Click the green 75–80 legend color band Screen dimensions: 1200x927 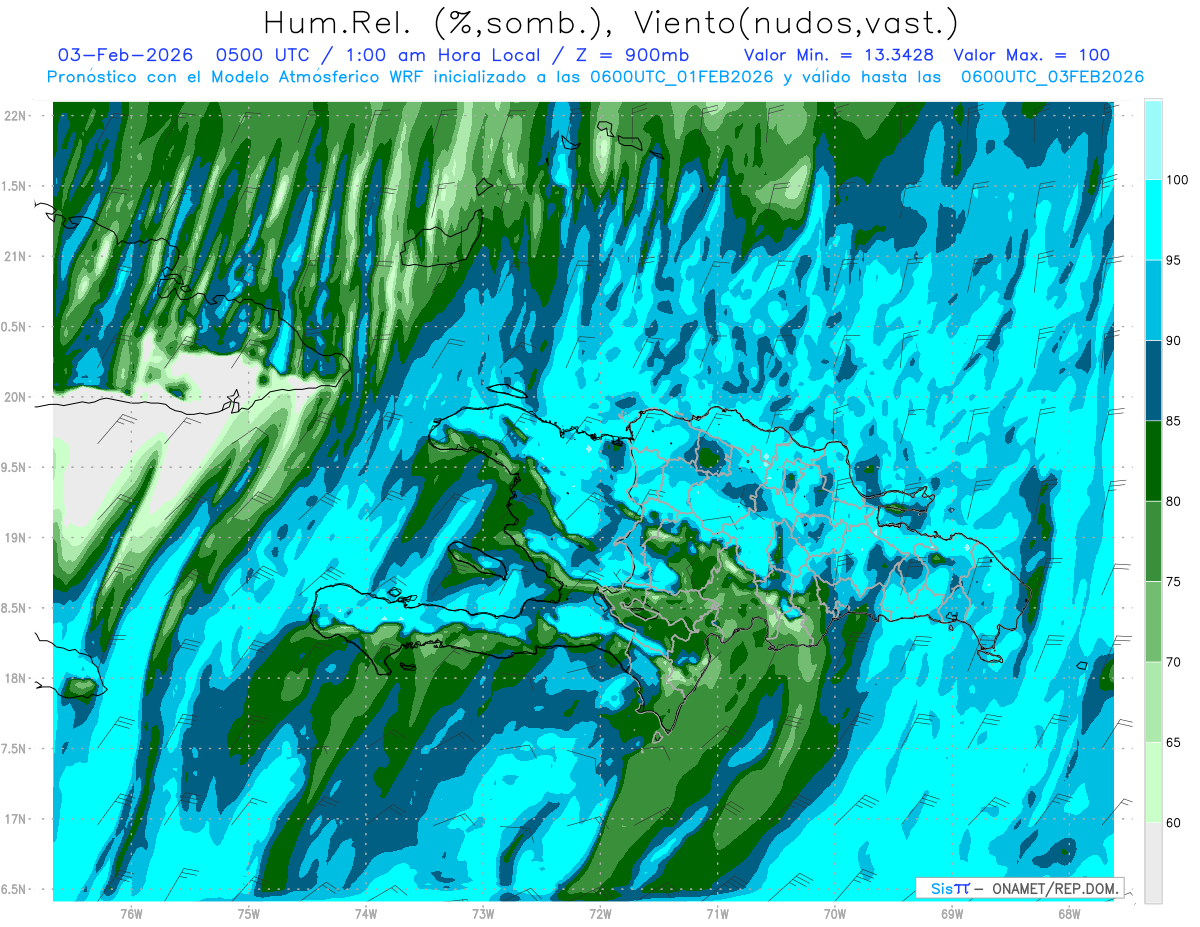point(1153,541)
